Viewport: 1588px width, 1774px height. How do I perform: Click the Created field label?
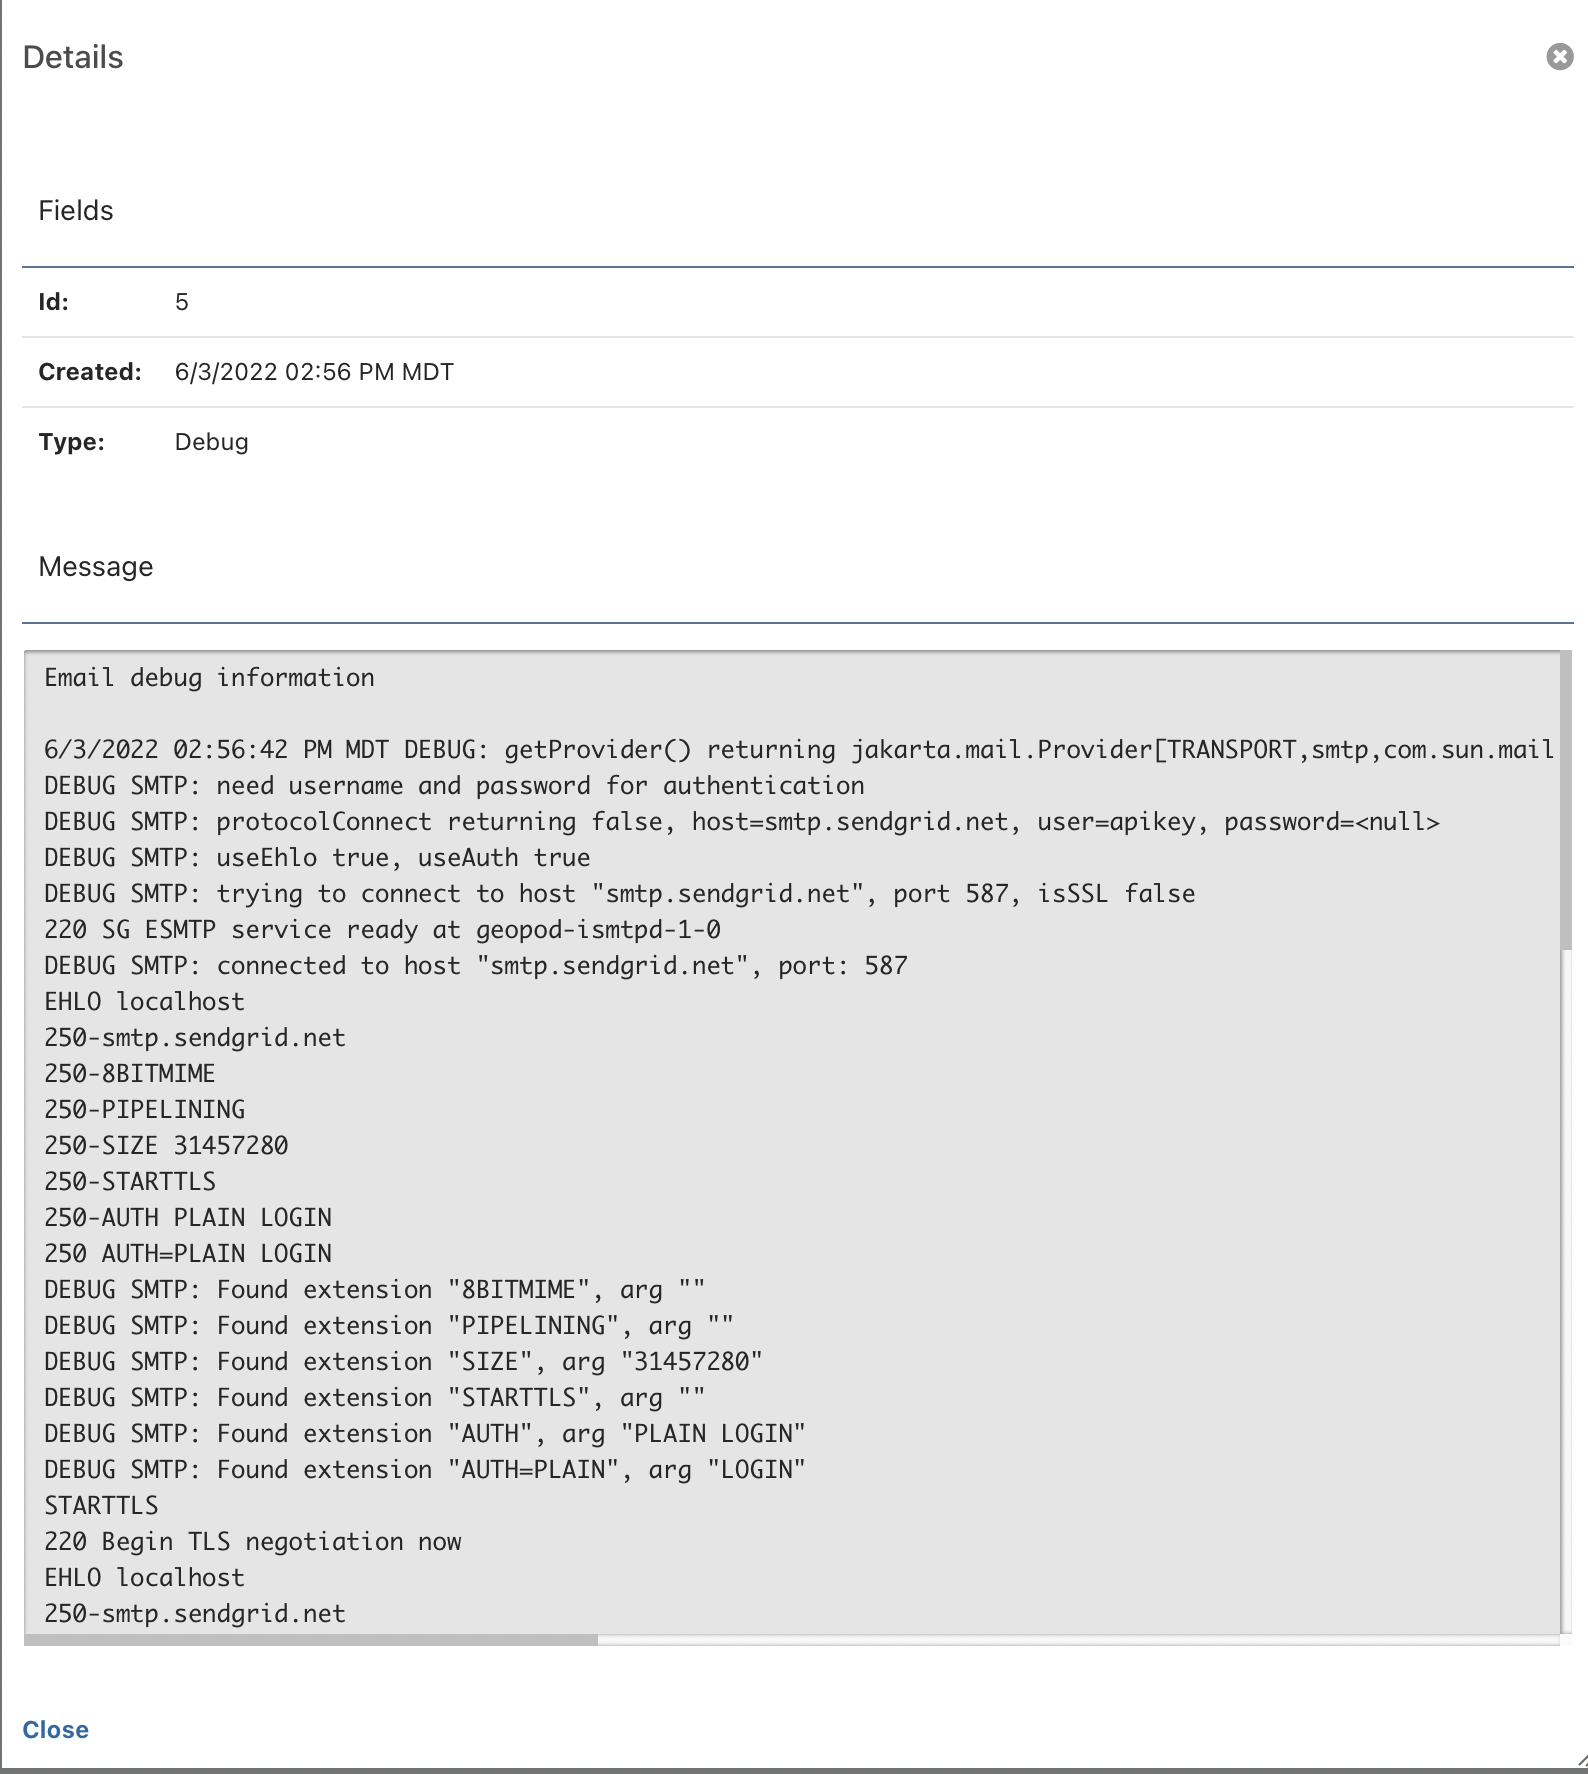pos(90,372)
